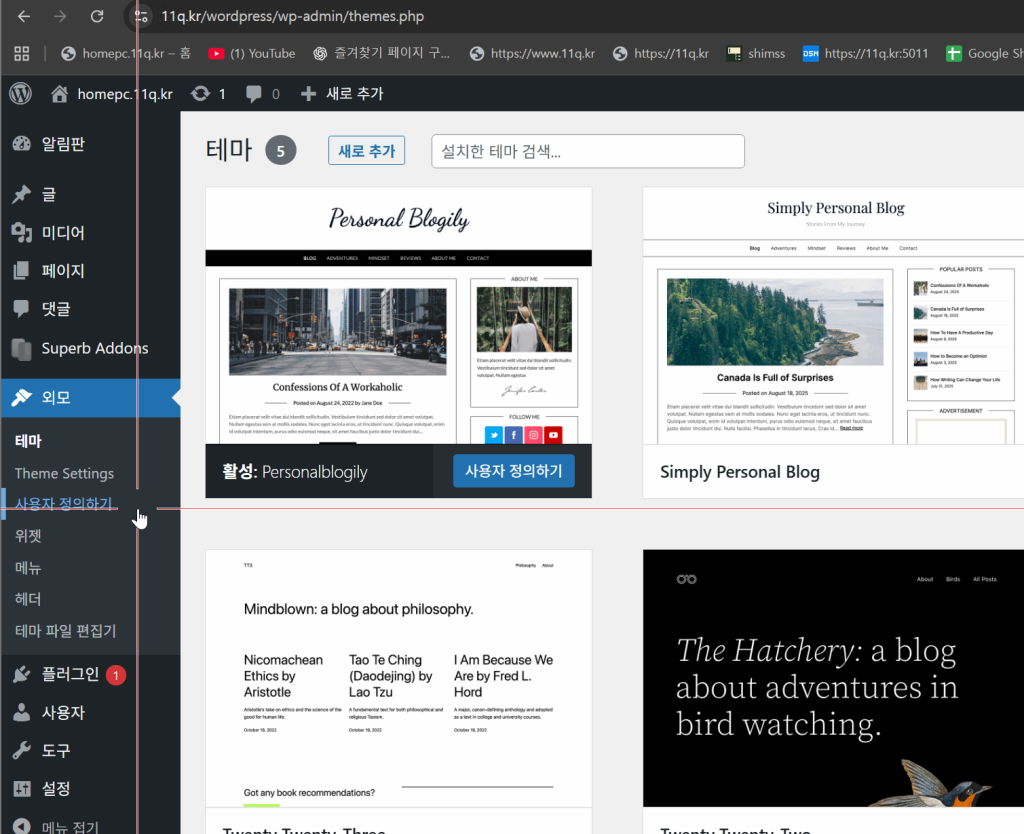
Task: Click the plugins update badge 1
Action: tap(116, 675)
